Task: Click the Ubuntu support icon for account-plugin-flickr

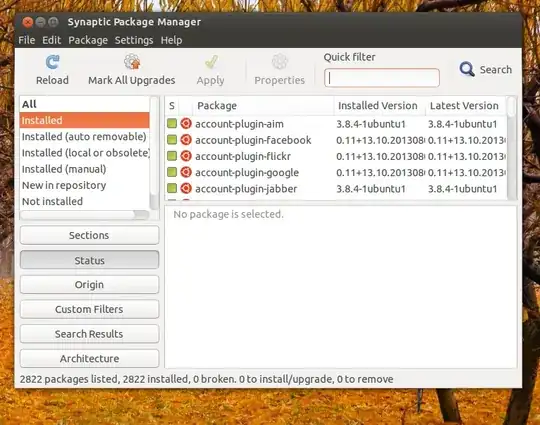Action: tap(186, 156)
